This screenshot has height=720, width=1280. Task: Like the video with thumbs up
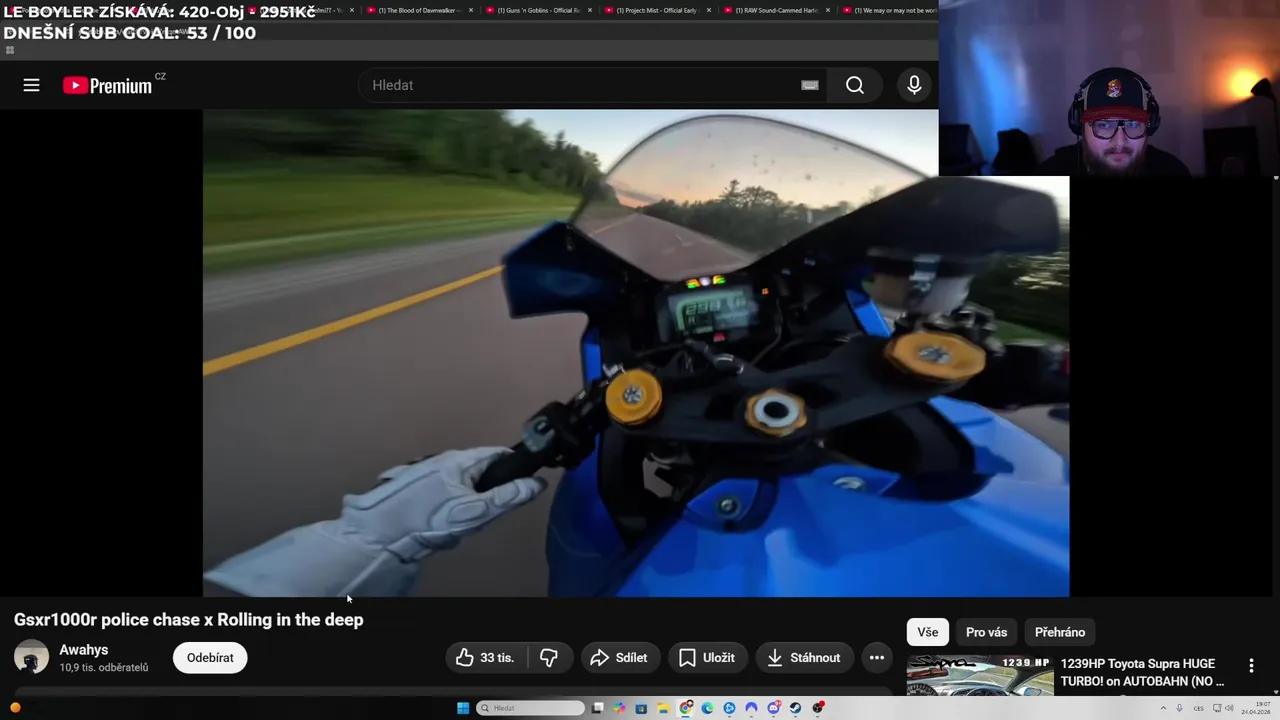coord(486,657)
